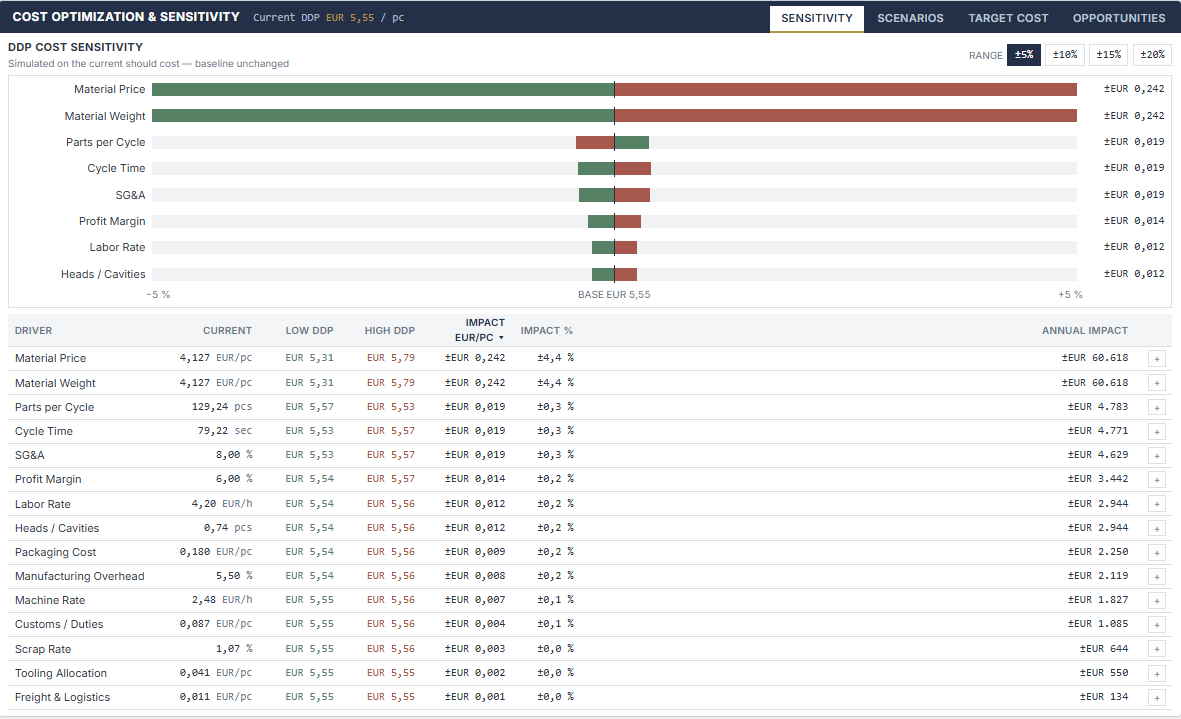Set sensitivity range to ±10%

pos(1065,55)
